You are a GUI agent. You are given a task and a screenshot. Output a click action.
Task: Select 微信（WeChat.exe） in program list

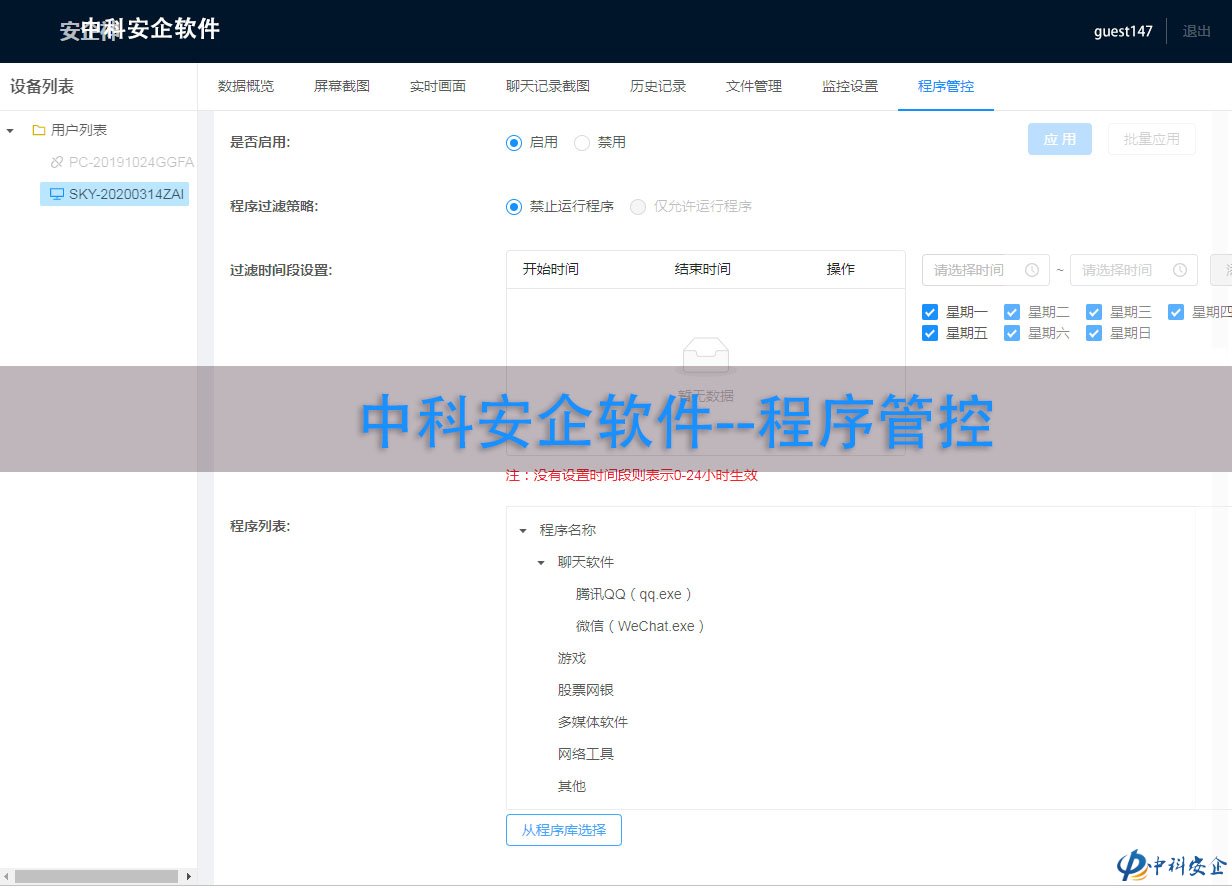click(641, 627)
